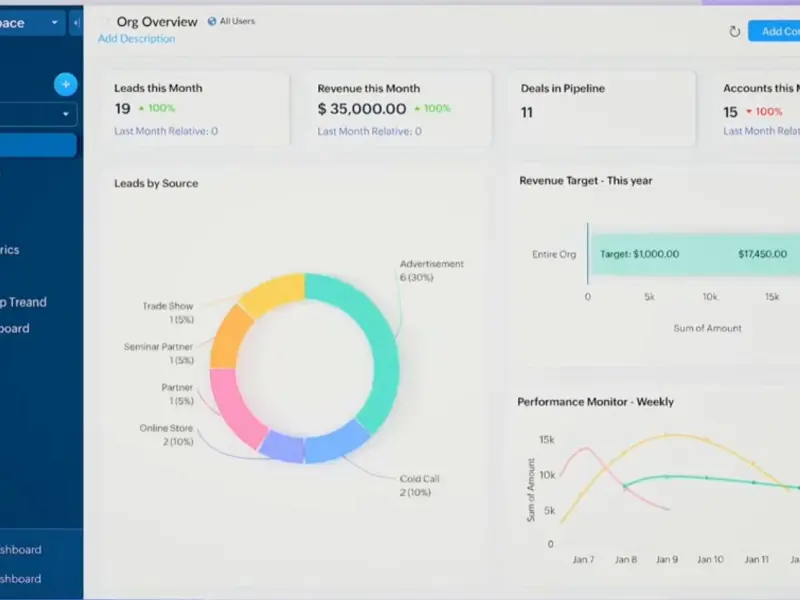Select the highlighted active sidebar item
Image resolution: width=800 pixels, height=600 pixels.
pos(38,146)
